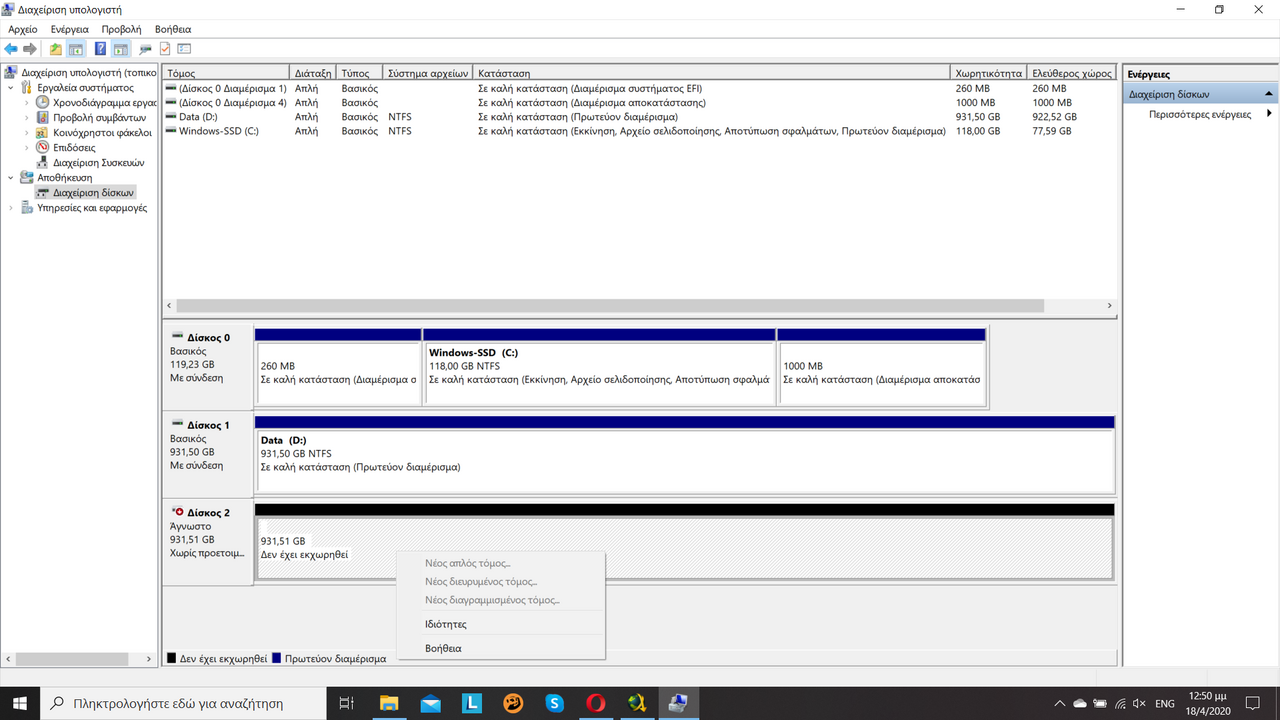Click the blue question-mark Help toolbar icon
This screenshot has height=720, width=1280.
pos(101,49)
